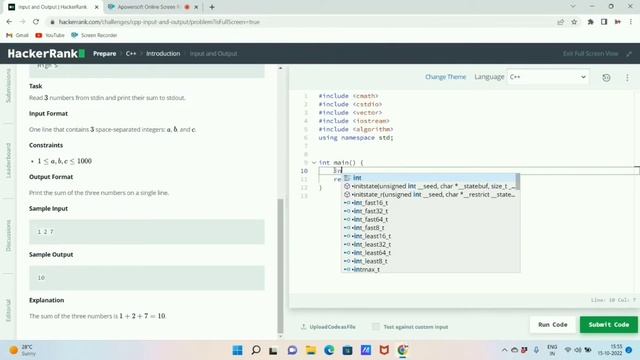Open editor reset history icon

tap(606, 77)
